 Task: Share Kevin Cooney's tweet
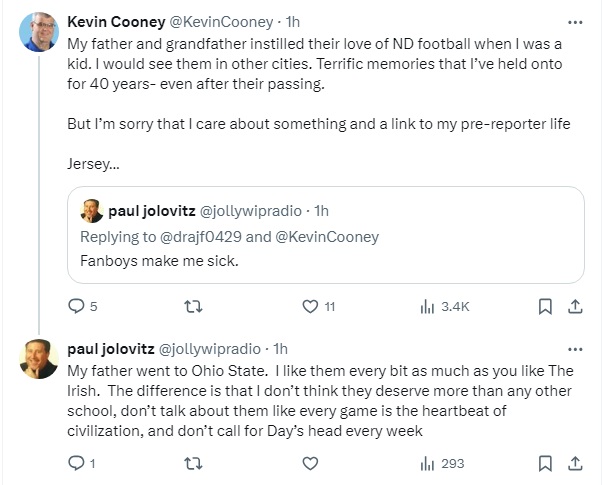click(576, 306)
